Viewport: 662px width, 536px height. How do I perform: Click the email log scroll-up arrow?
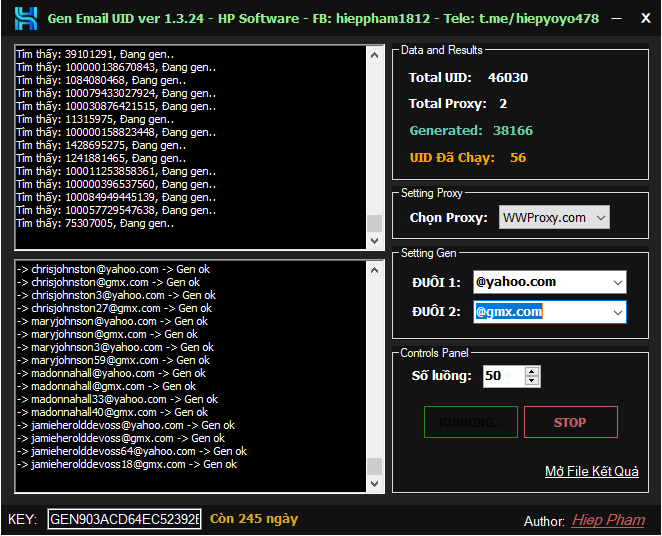pos(375,269)
